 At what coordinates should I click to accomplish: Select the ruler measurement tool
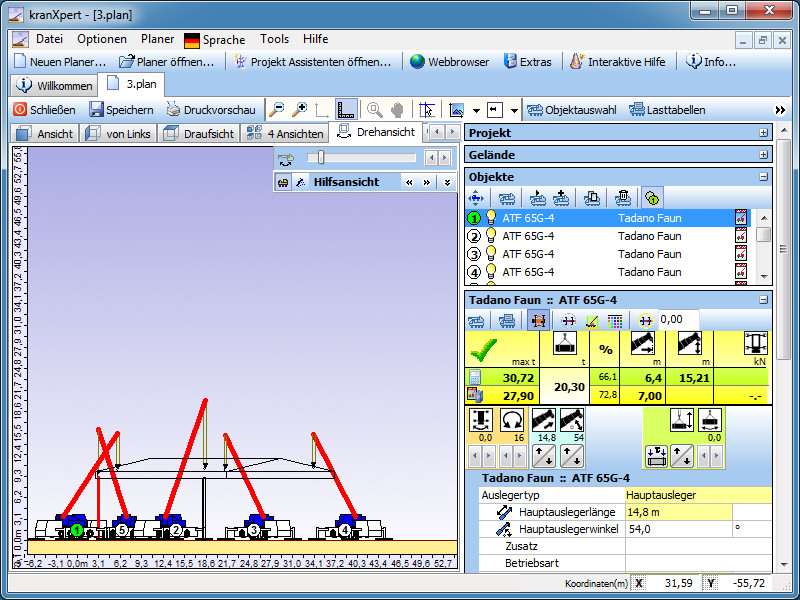point(346,110)
